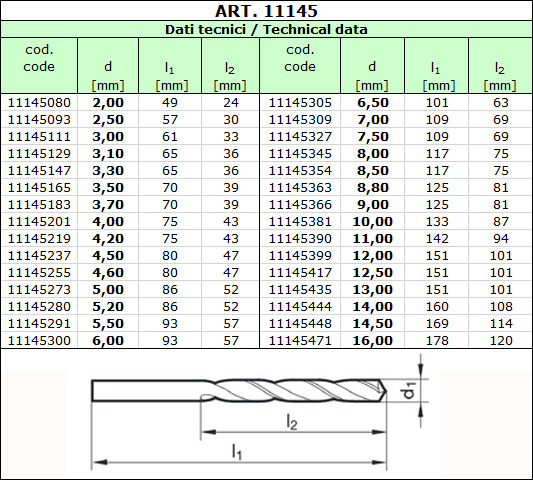Click product code 11145305
The width and height of the screenshot is (533, 480).
tap(300, 103)
